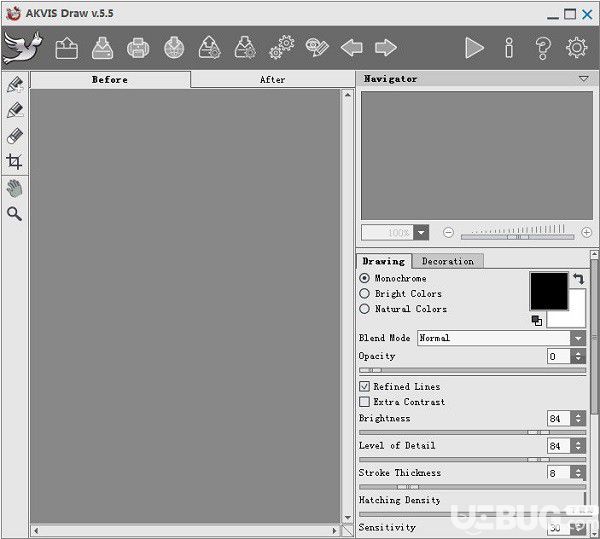Screen dimensions: 600x539
Task: Adjust the Stroke Thickness stepper arrows
Action: pyautogui.click(x=578, y=473)
